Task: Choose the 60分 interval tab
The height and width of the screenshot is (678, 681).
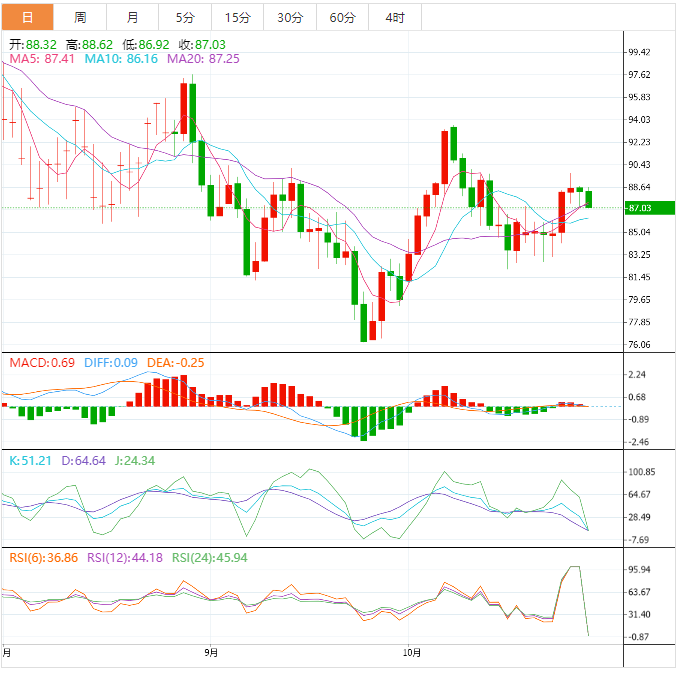Action: (342, 17)
